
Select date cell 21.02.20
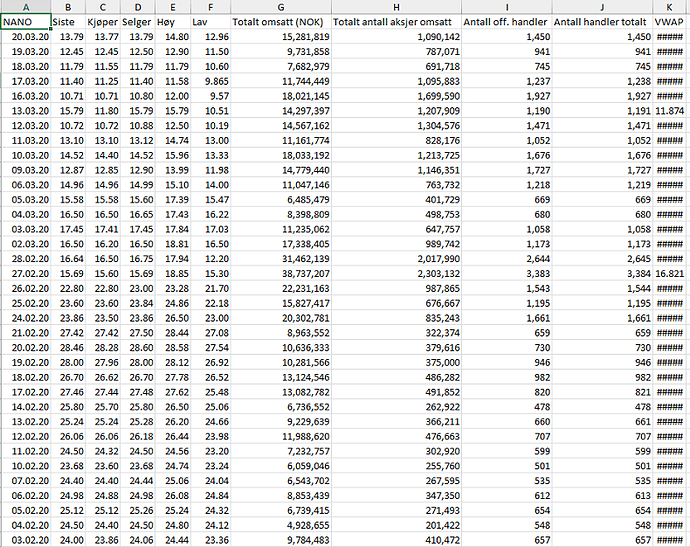tap(26, 333)
